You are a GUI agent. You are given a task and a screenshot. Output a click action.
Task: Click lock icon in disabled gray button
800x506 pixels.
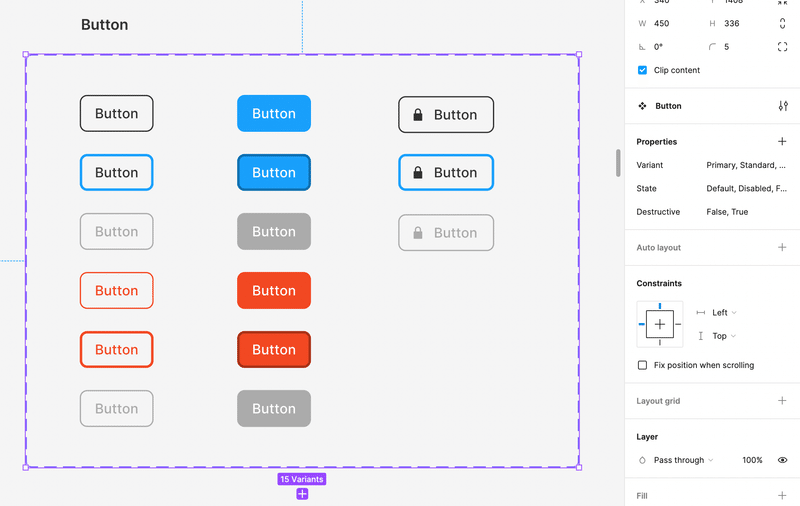(x=418, y=233)
